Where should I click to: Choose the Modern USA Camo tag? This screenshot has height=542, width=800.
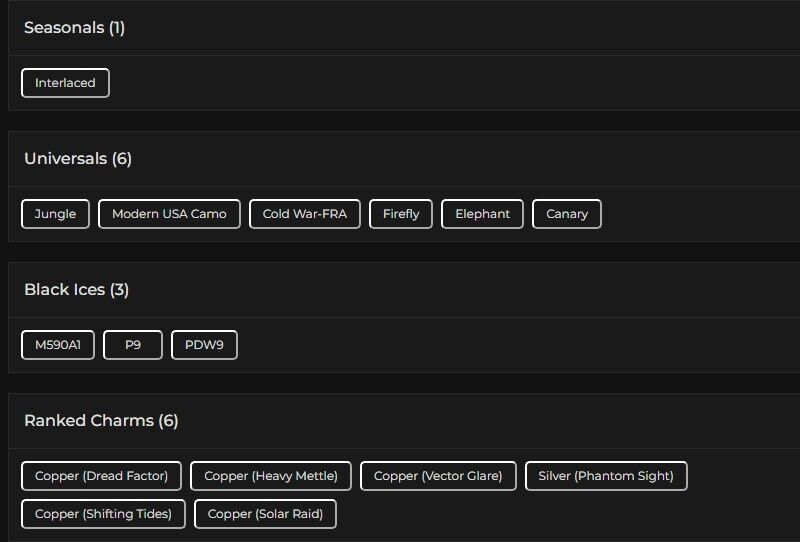point(169,214)
